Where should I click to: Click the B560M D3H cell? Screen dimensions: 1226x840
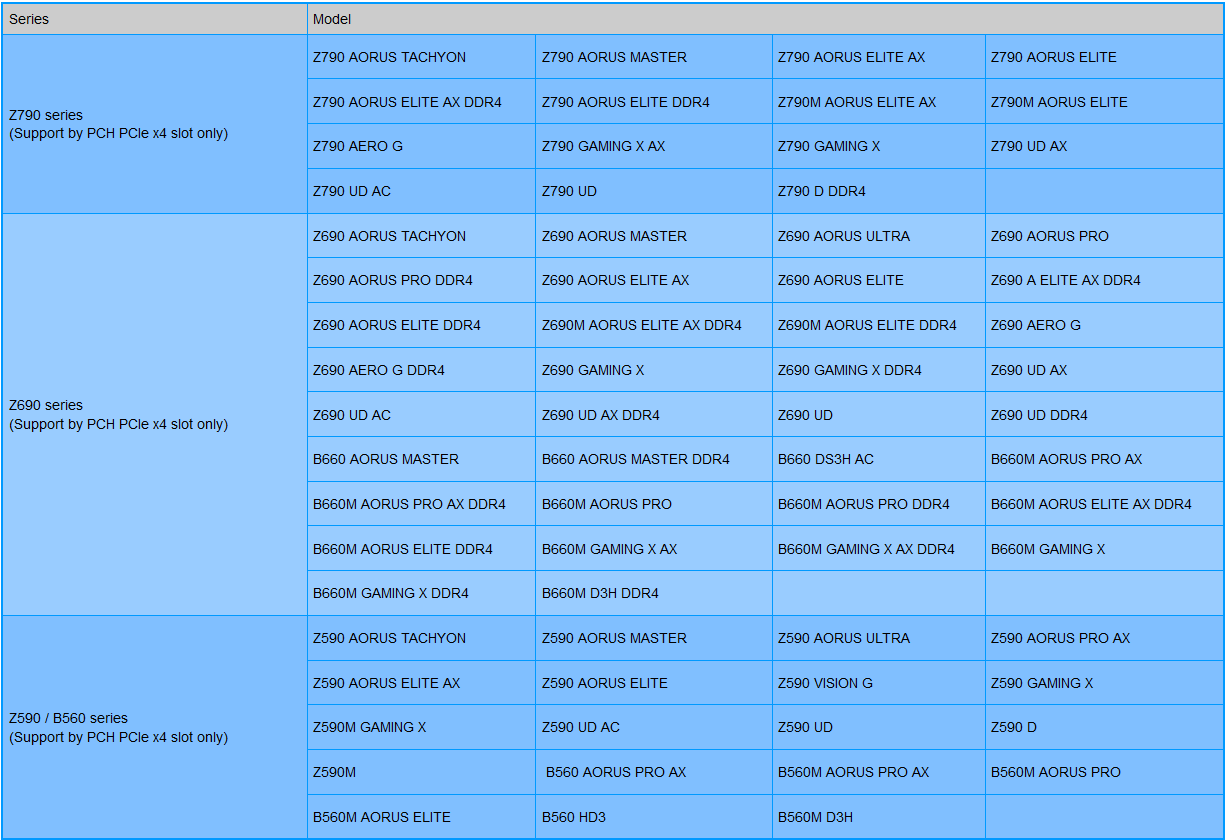[879, 817]
